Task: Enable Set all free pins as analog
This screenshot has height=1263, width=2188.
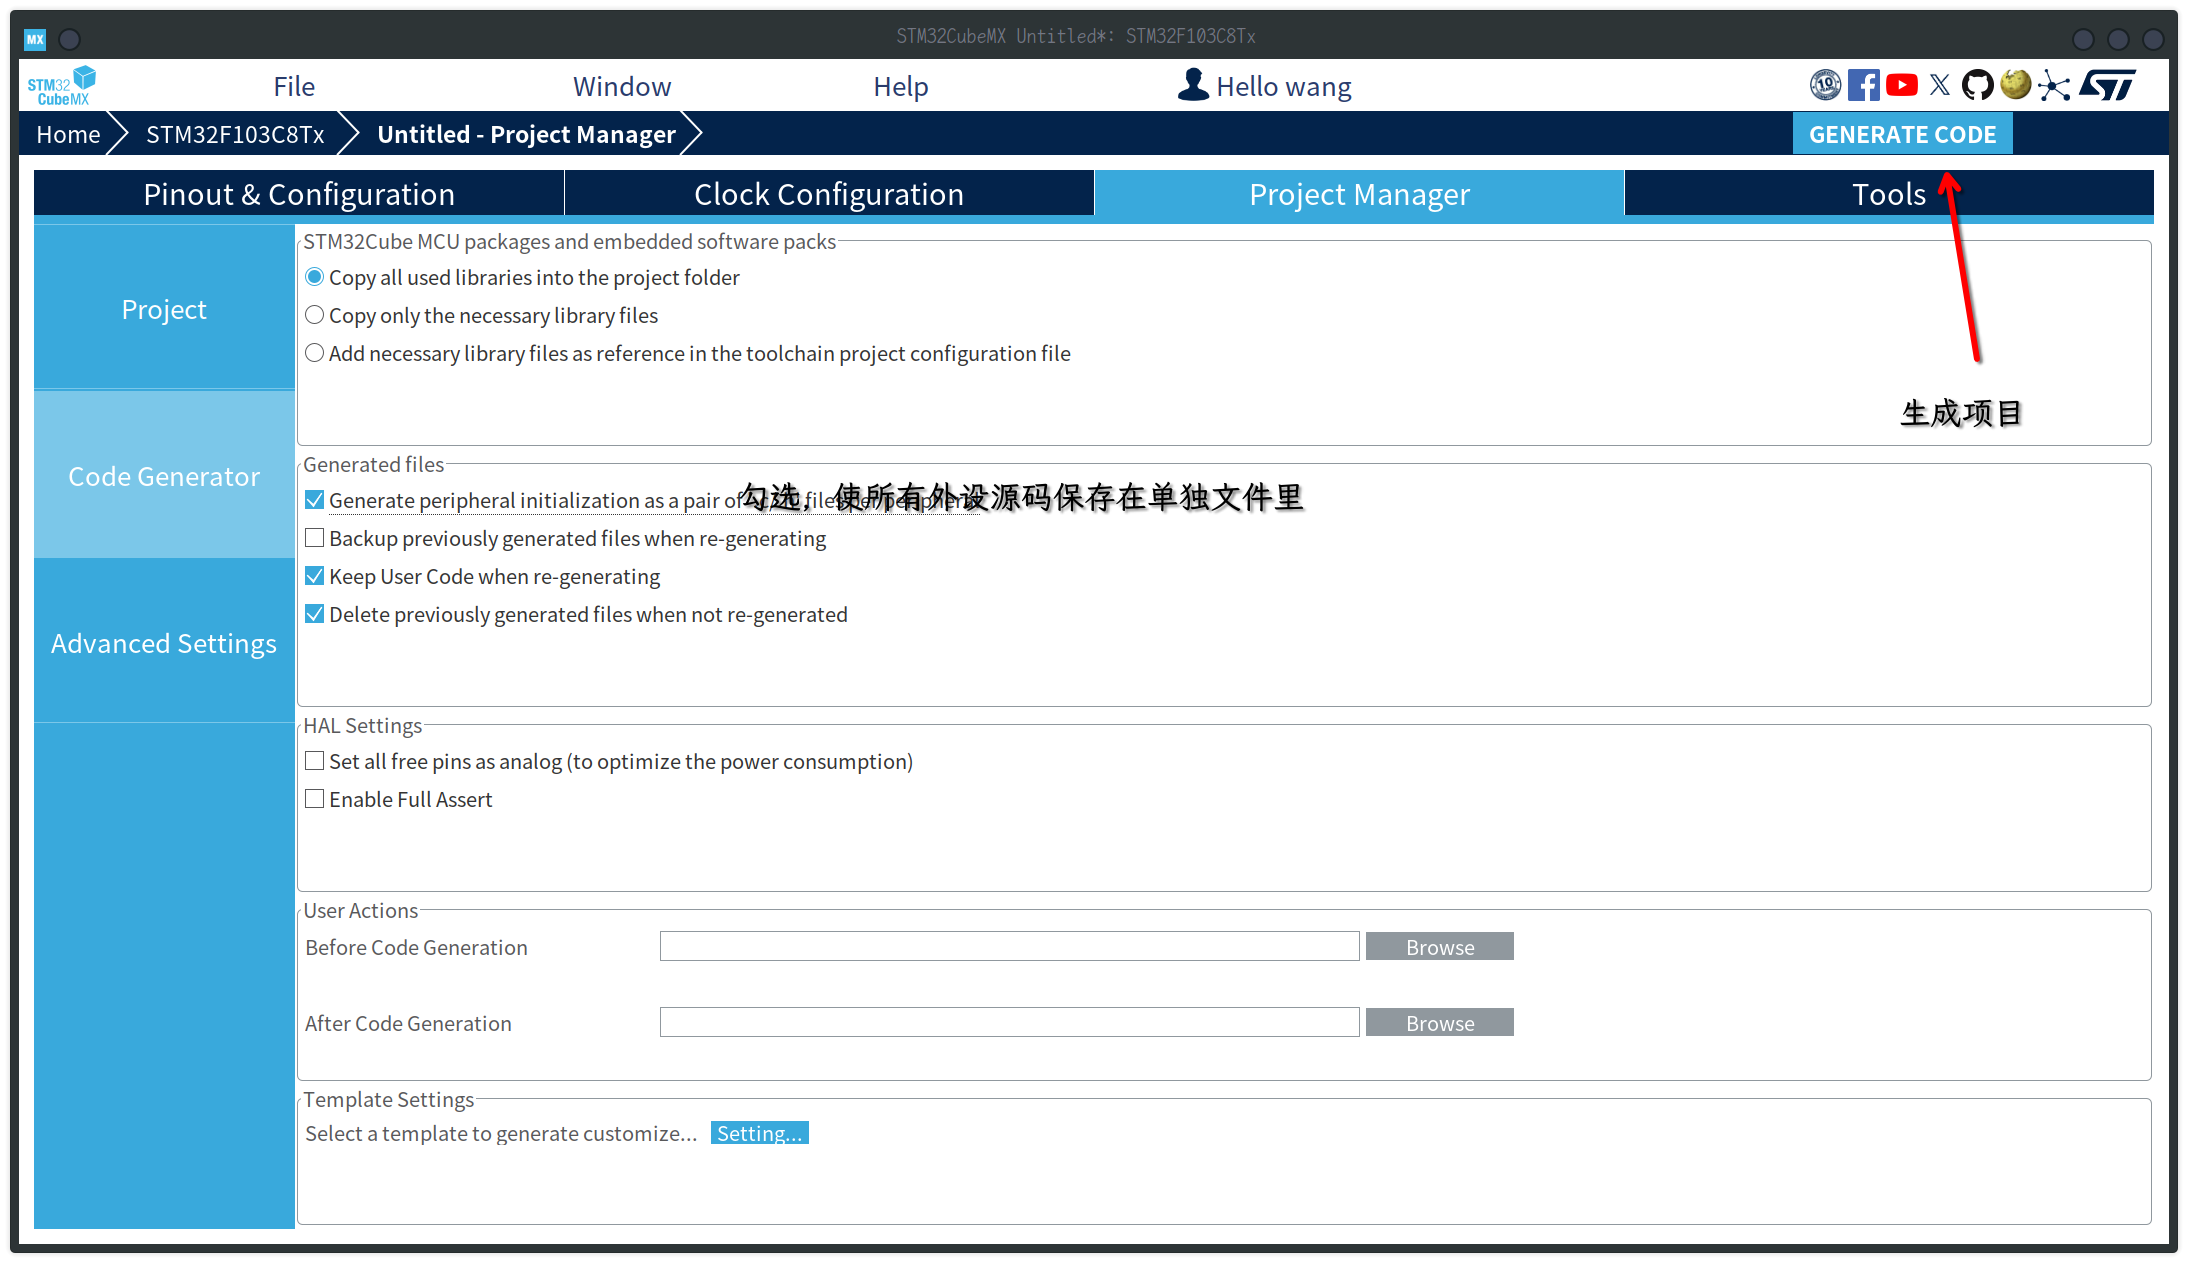Action: 315,761
